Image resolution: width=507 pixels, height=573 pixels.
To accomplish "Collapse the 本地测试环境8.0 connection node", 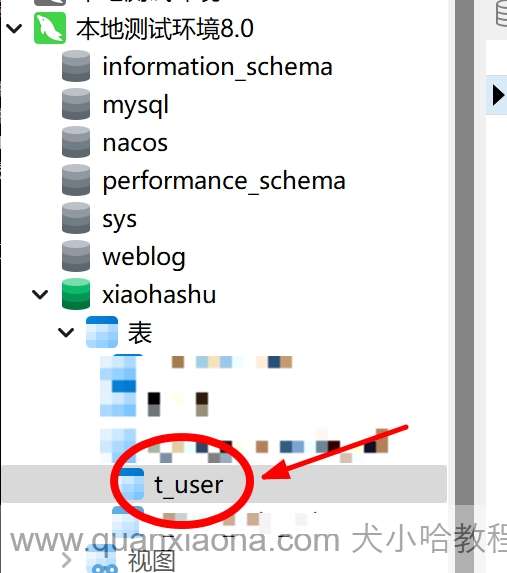I will click(14, 29).
